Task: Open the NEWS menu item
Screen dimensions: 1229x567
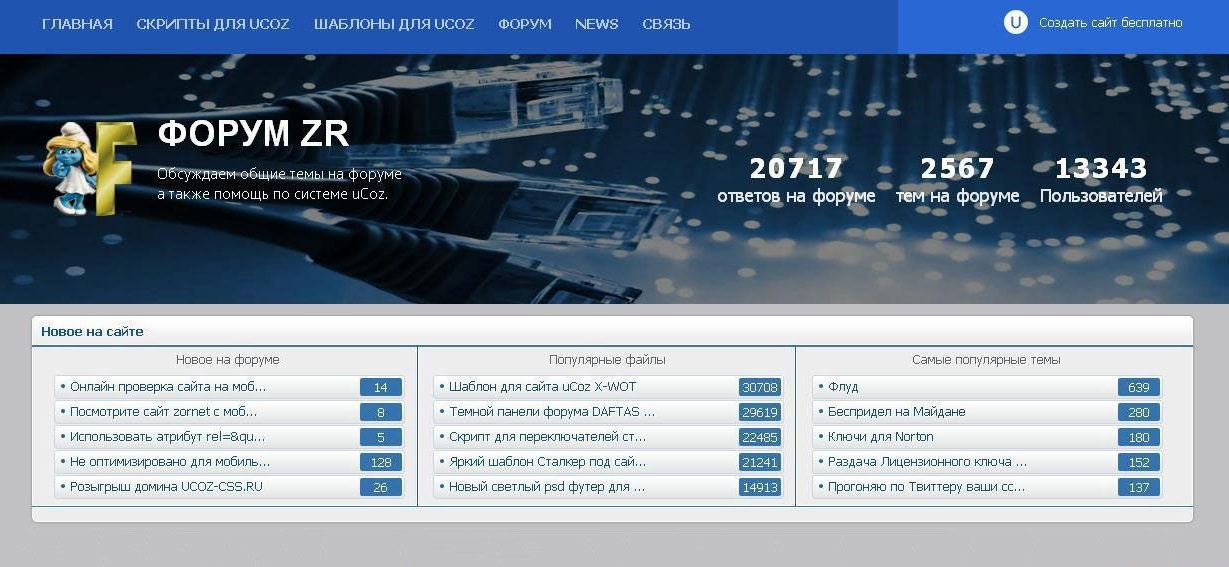Action: click(x=597, y=24)
